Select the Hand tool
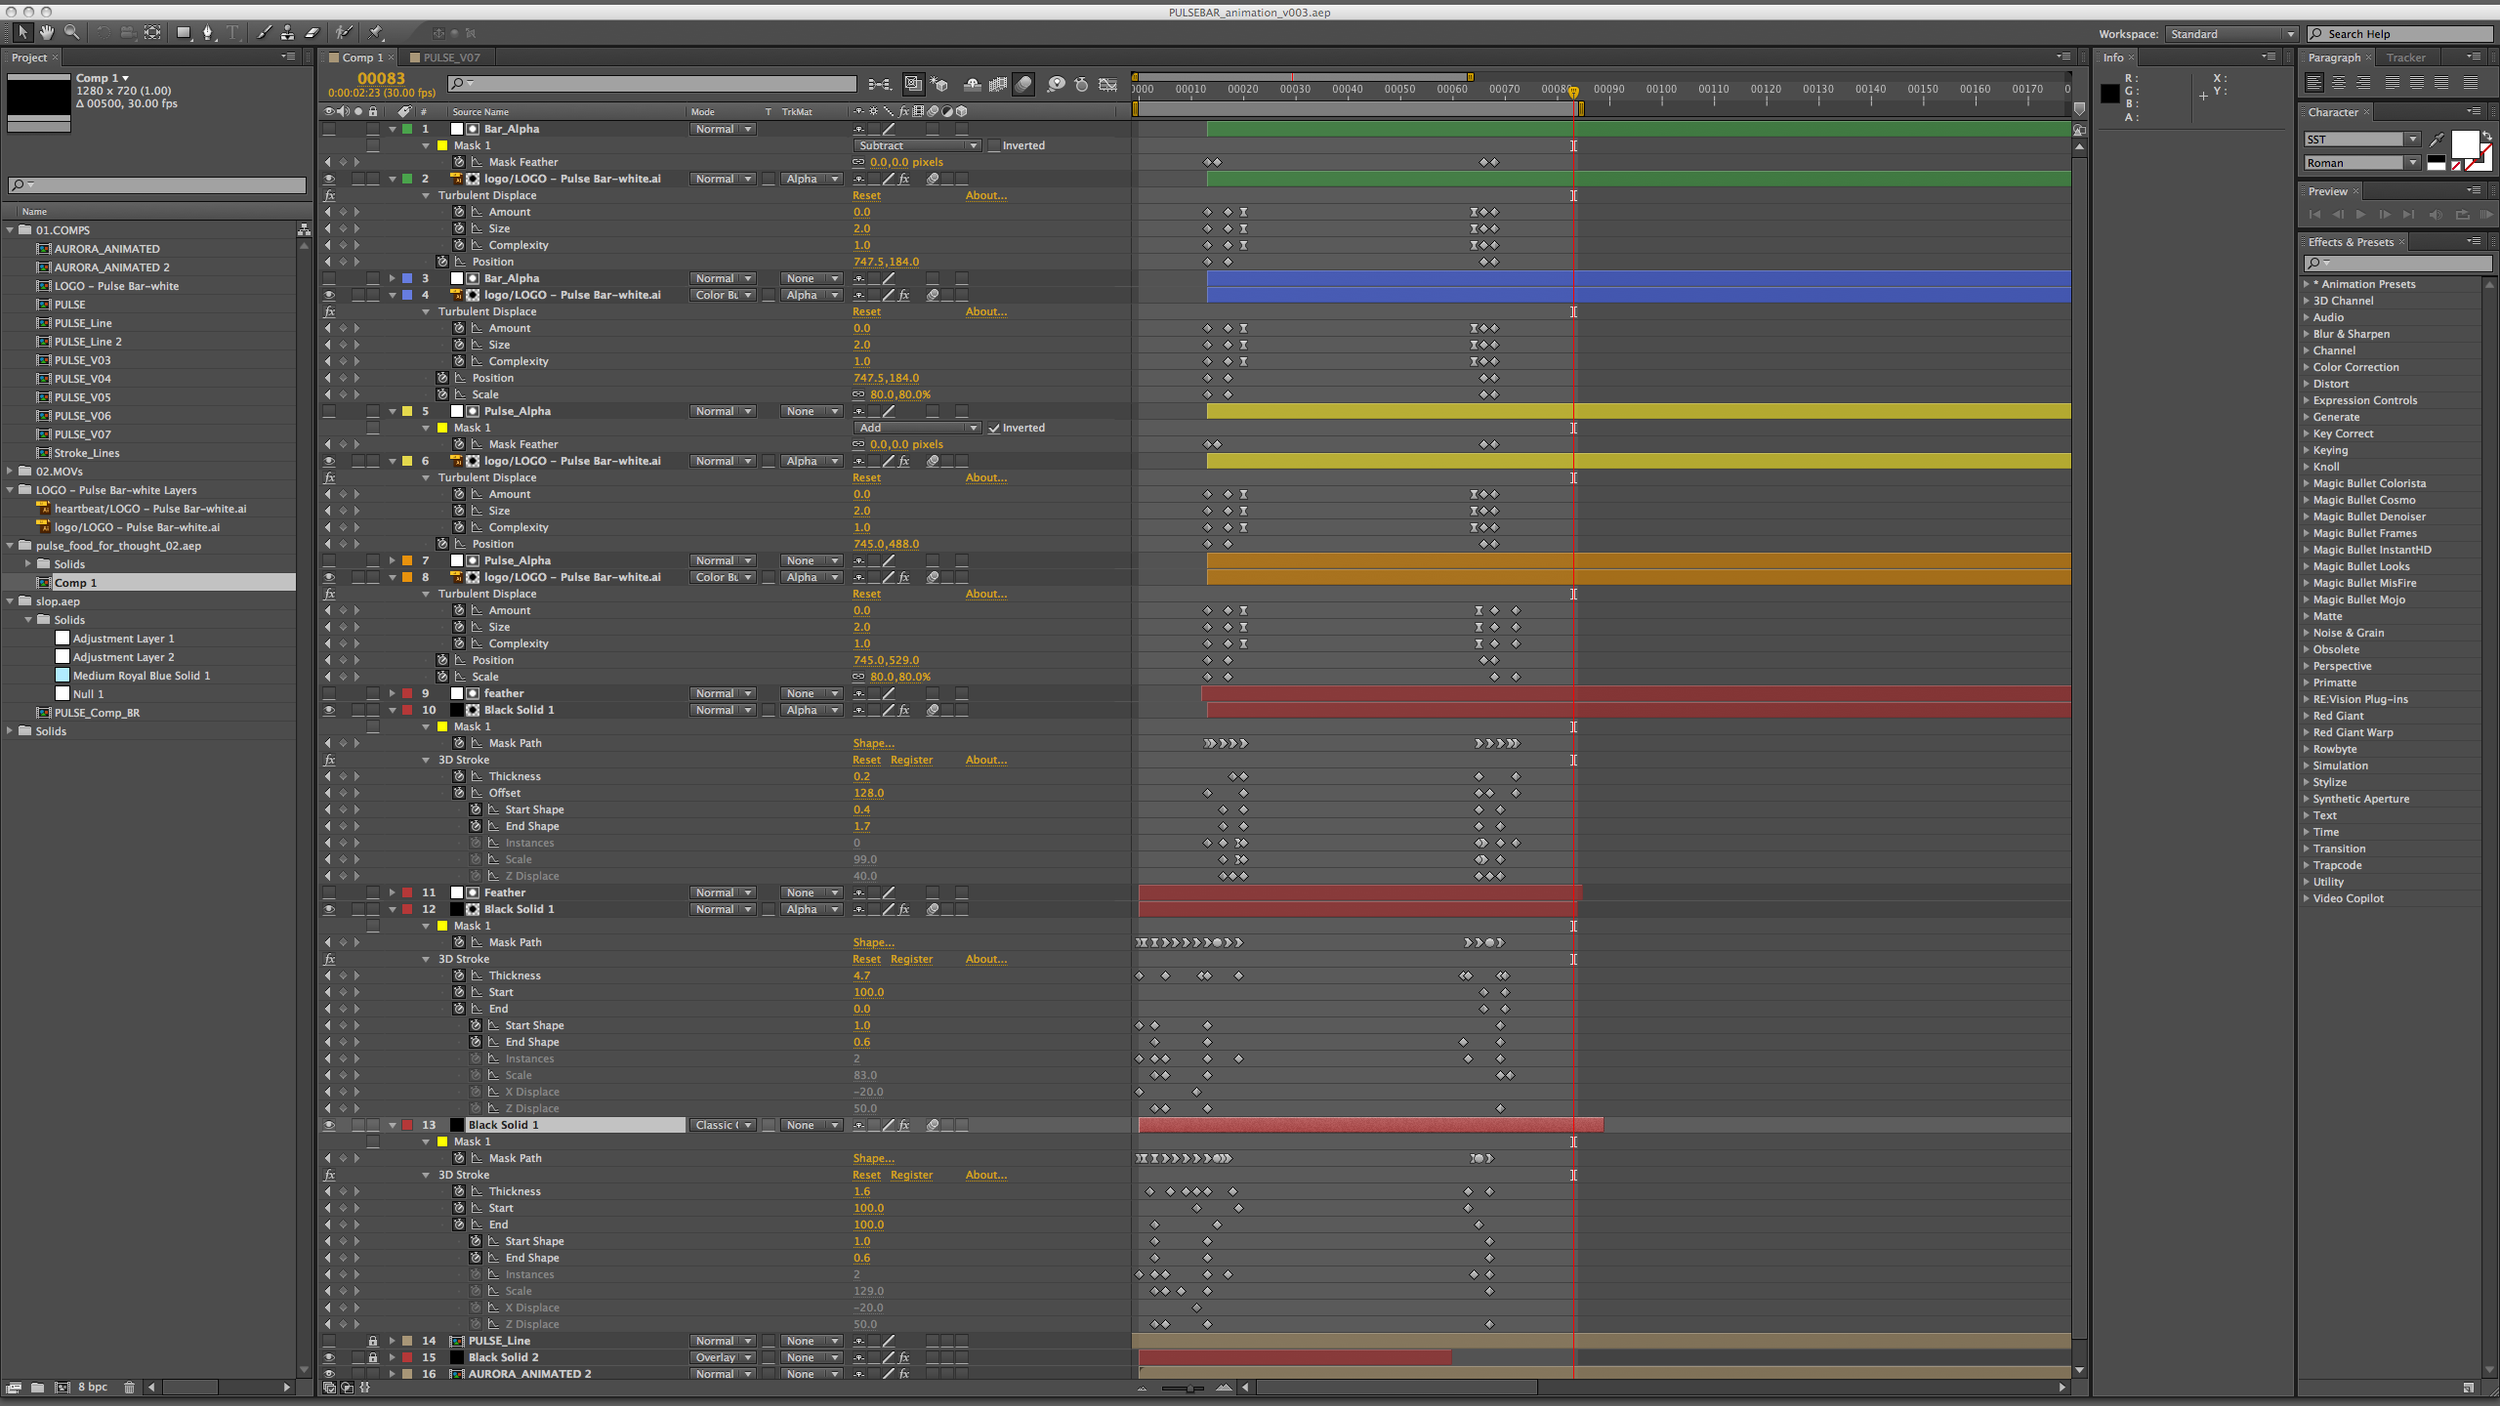This screenshot has width=2500, height=1406. pos(47,33)
